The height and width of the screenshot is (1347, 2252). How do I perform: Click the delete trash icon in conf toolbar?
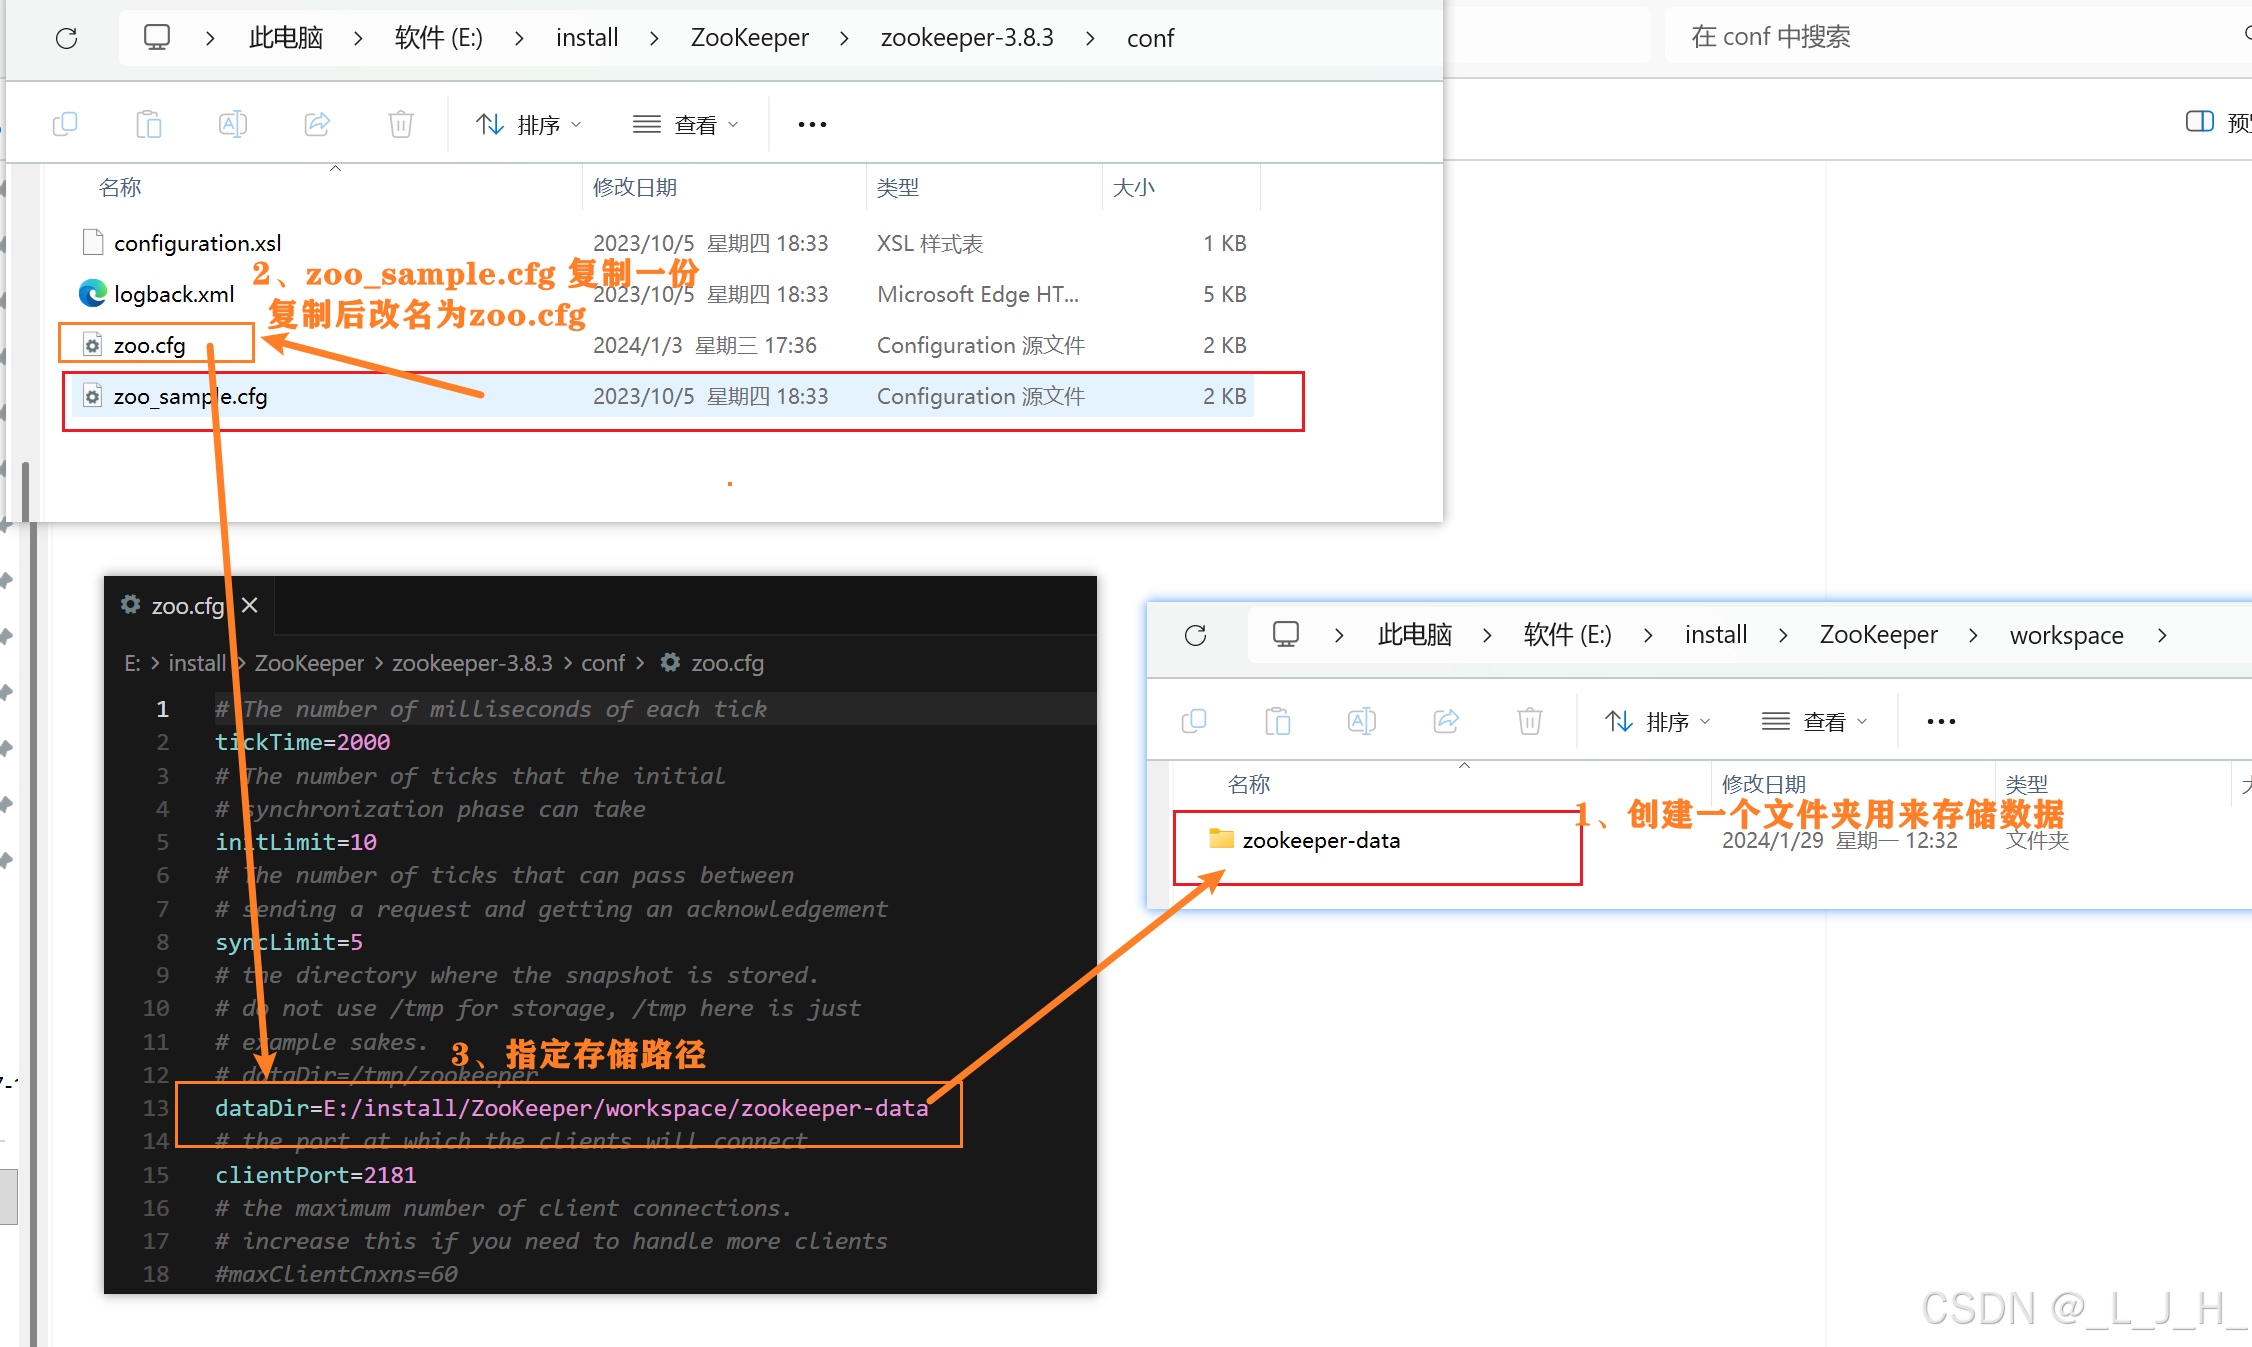click(x=400, y=124)
